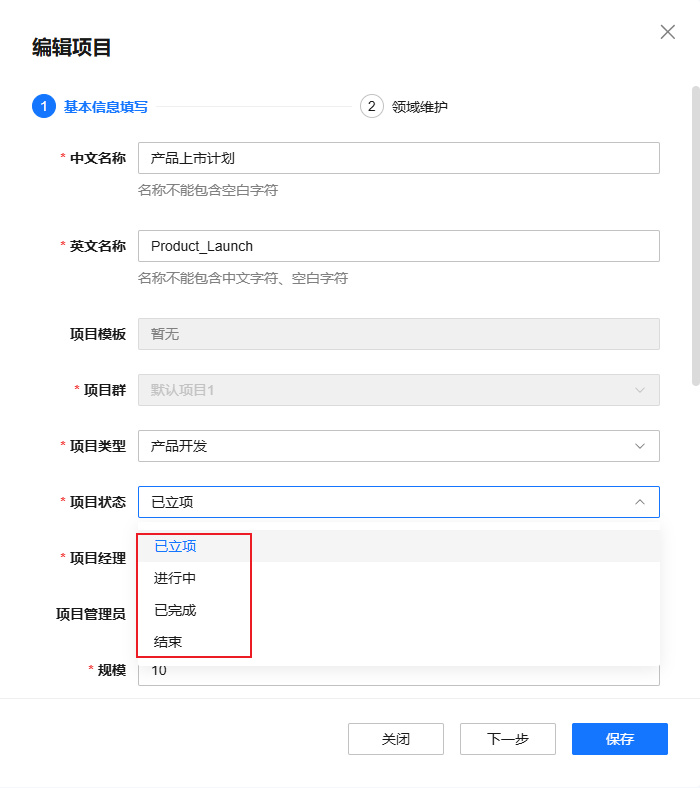Click the 项目管理员 label
The height and width of the screenshot is (788, 700).
[90, 614]
